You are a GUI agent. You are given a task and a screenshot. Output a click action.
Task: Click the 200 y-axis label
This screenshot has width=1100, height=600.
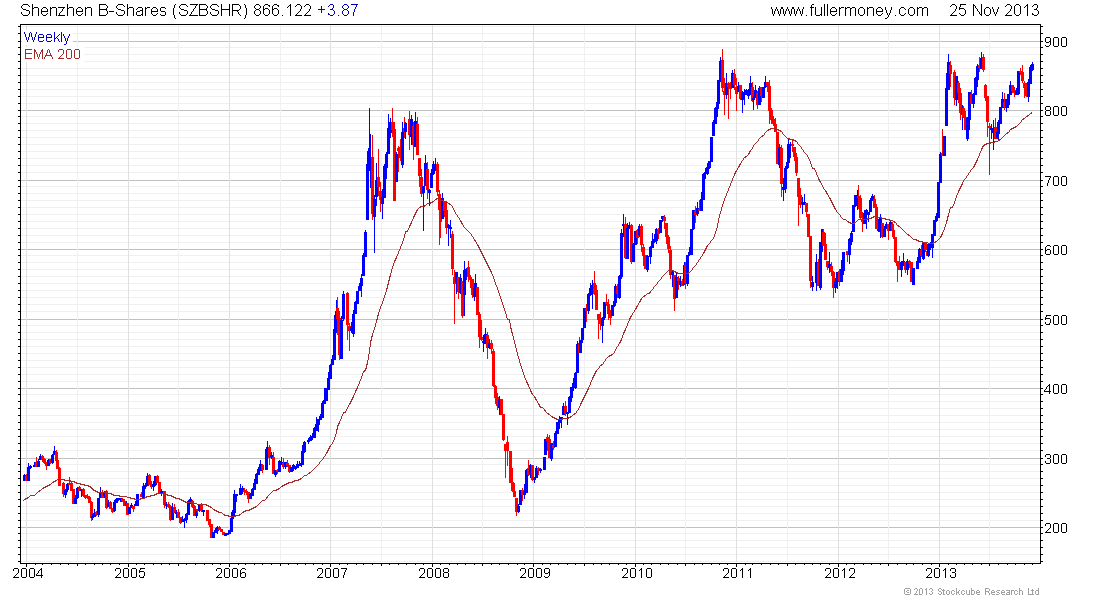coord(1055,528)
